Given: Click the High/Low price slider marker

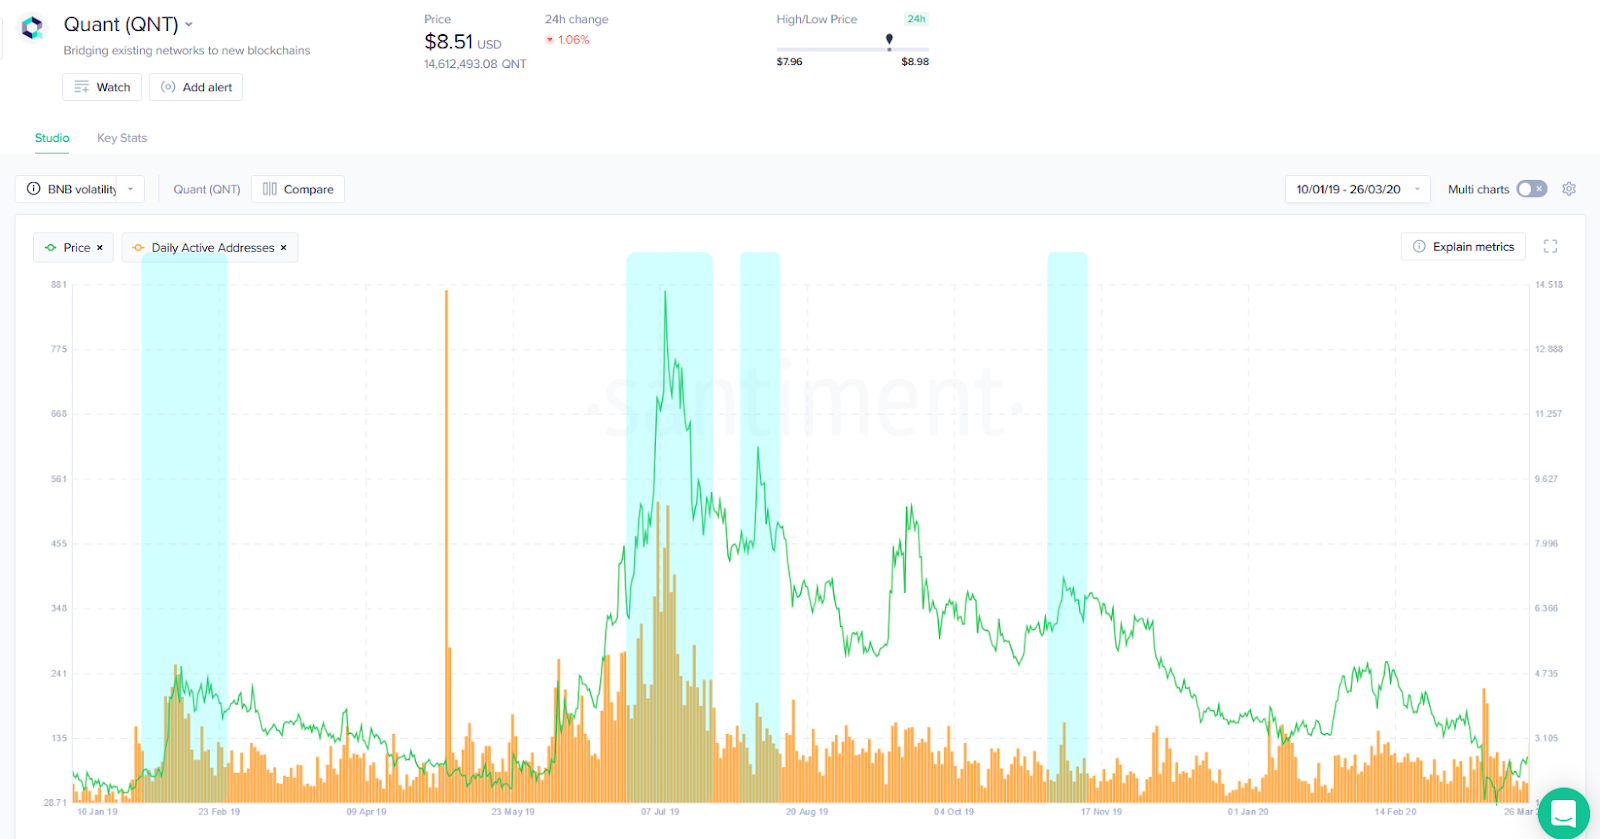Looking at the screenshot, I should pyautogui.click(x=889, y=41).
